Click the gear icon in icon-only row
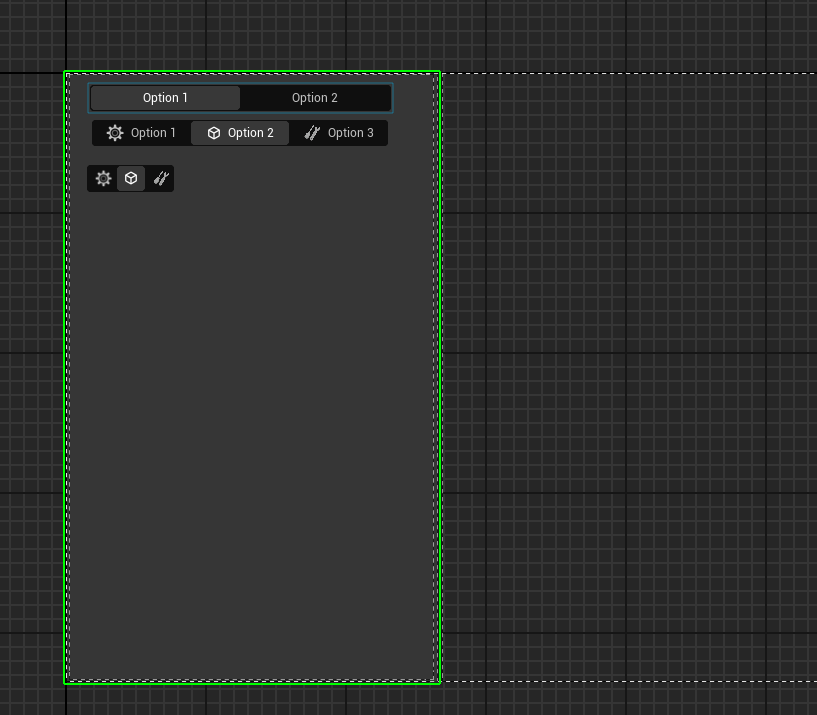Image resolution: width=817 pixels, height=715 pixels. coord(103,179)
